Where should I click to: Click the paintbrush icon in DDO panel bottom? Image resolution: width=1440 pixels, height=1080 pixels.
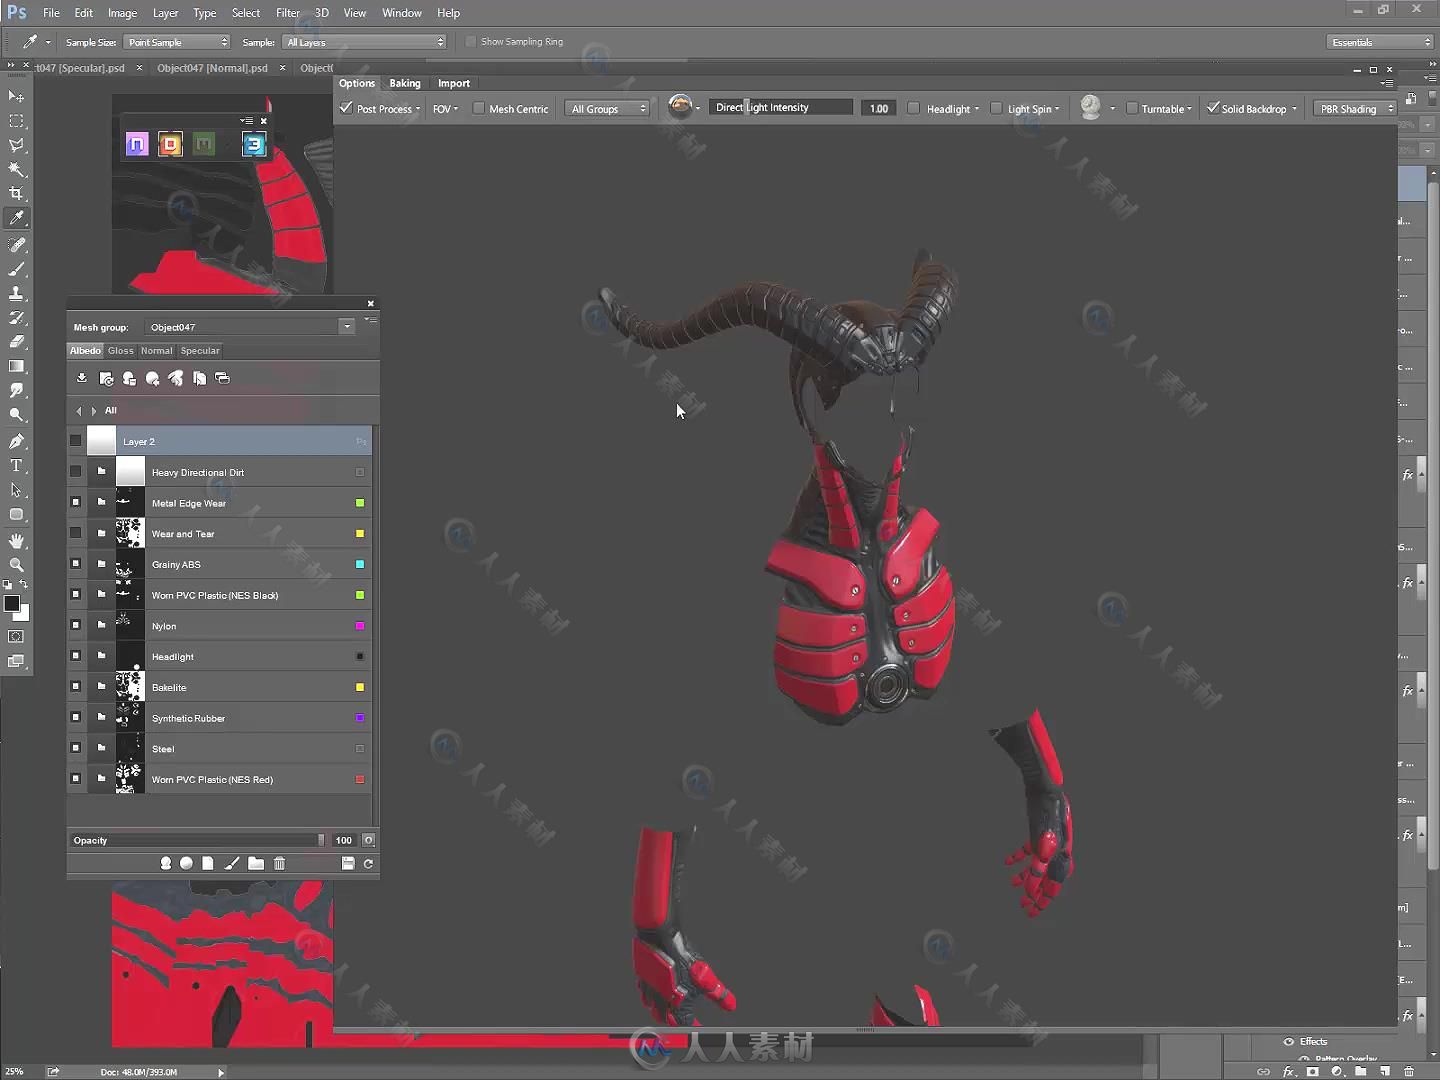coord(231,863)
